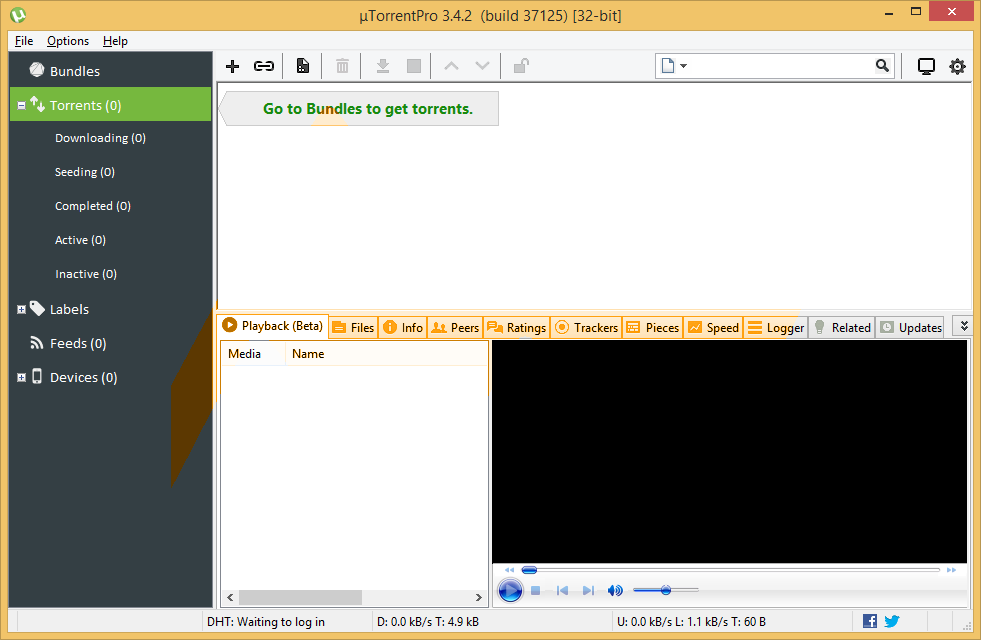Screen dimensions: 981x640
Task: Open the Help menu
Action: (x=115, y=41)
